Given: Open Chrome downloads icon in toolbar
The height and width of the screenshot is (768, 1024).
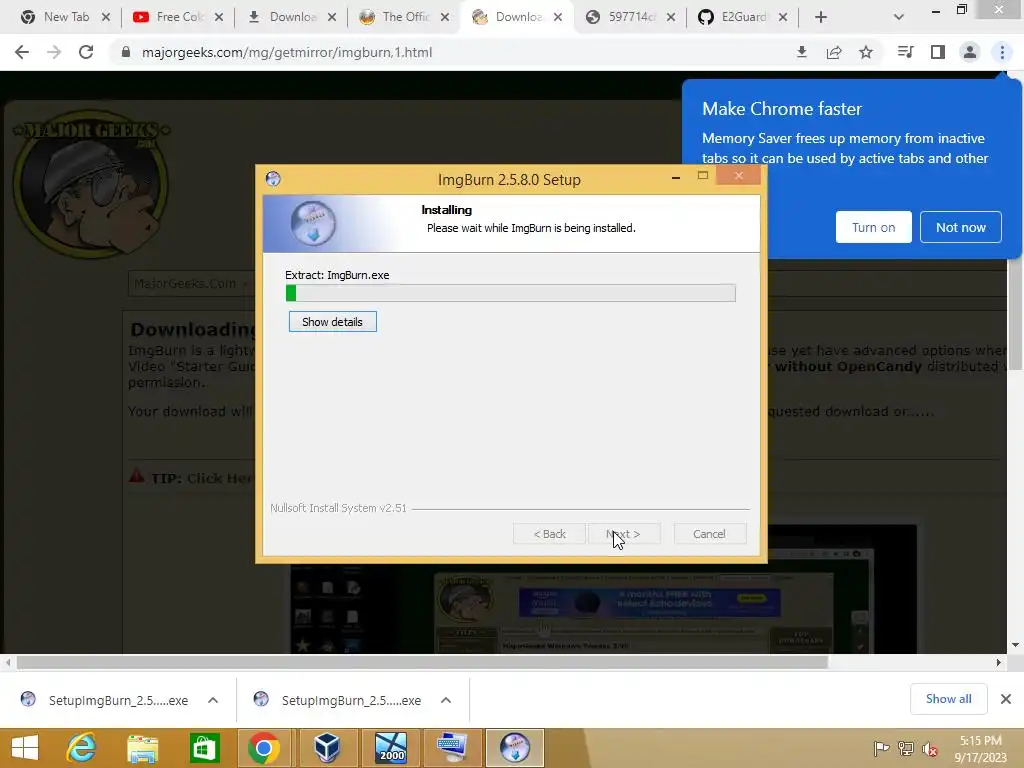Looking at the screenshot, I should (802, 52).
